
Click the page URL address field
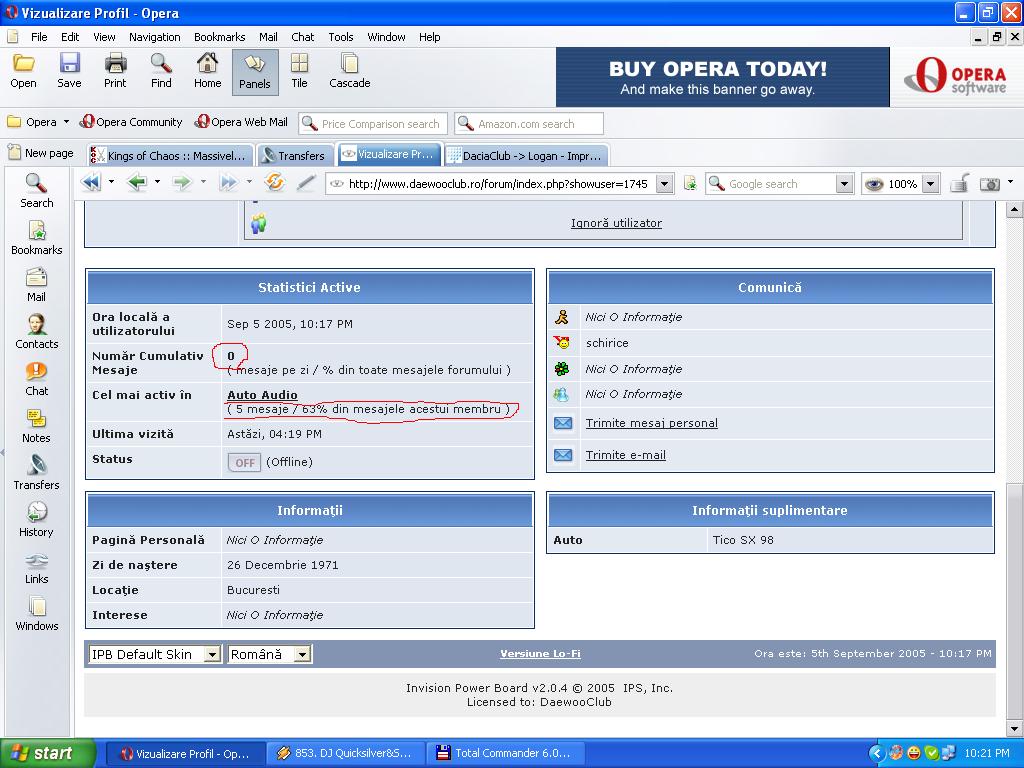[x=499, y=184]
